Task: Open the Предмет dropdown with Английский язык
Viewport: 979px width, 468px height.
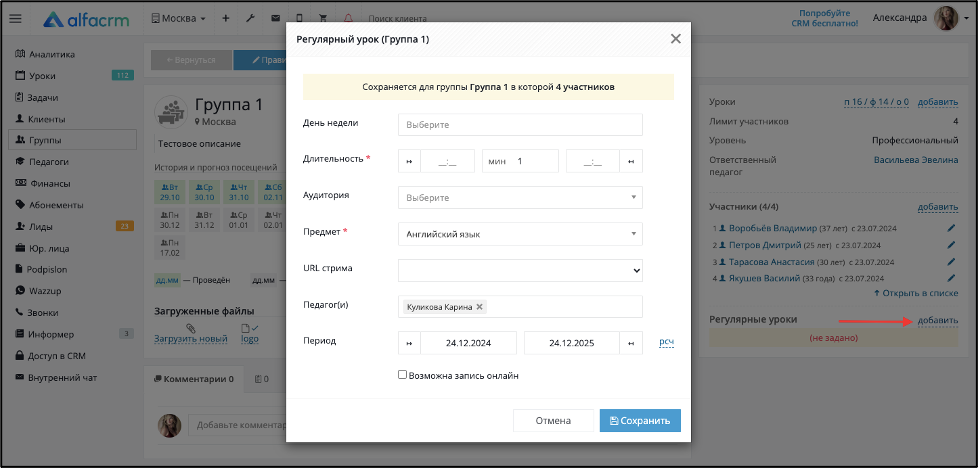Action: (520, 234)
